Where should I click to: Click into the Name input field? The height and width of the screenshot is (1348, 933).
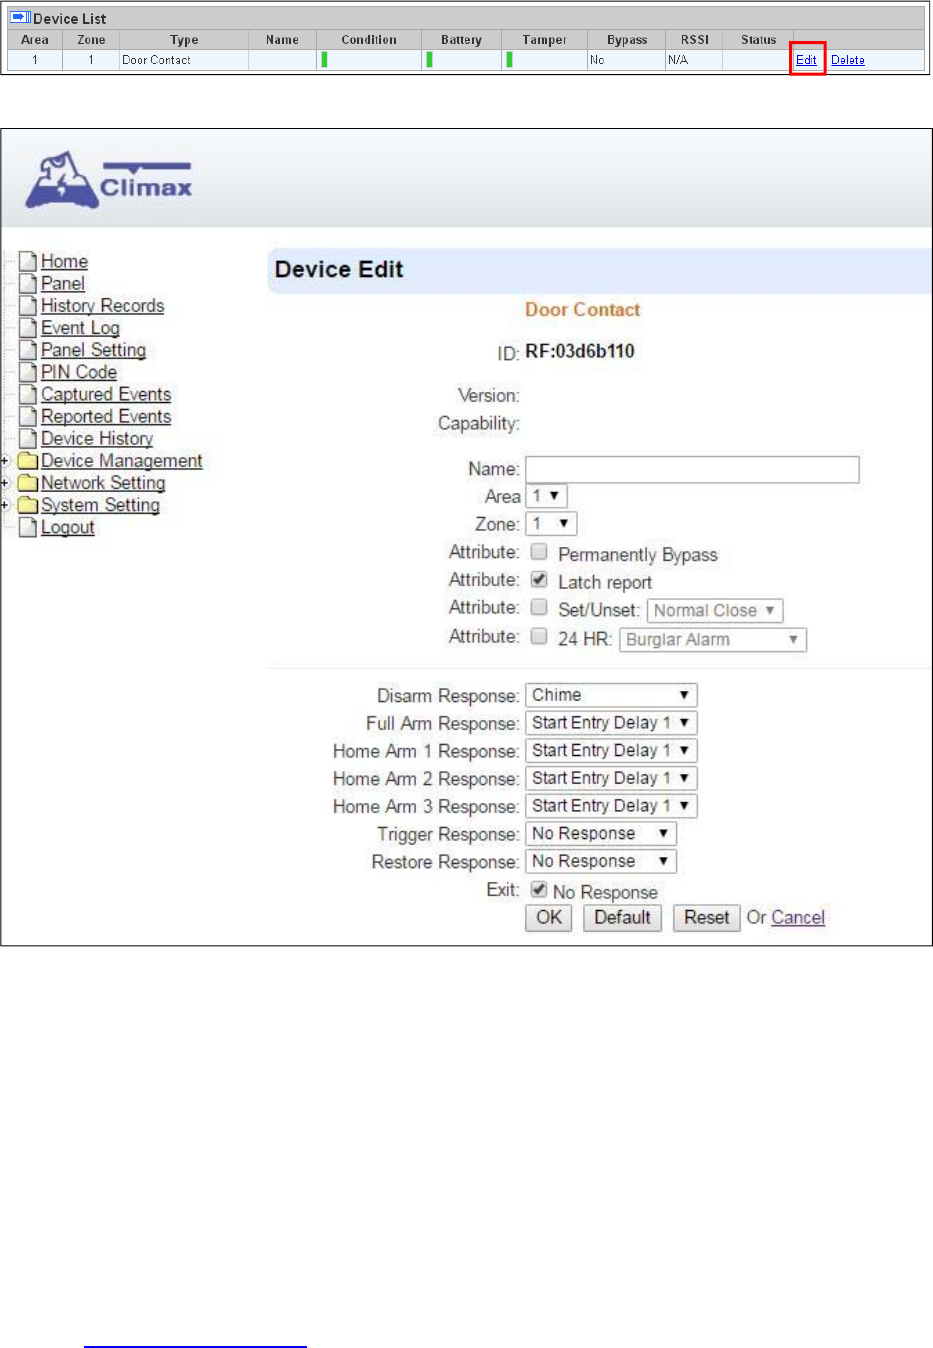click(x=692, y=469)
